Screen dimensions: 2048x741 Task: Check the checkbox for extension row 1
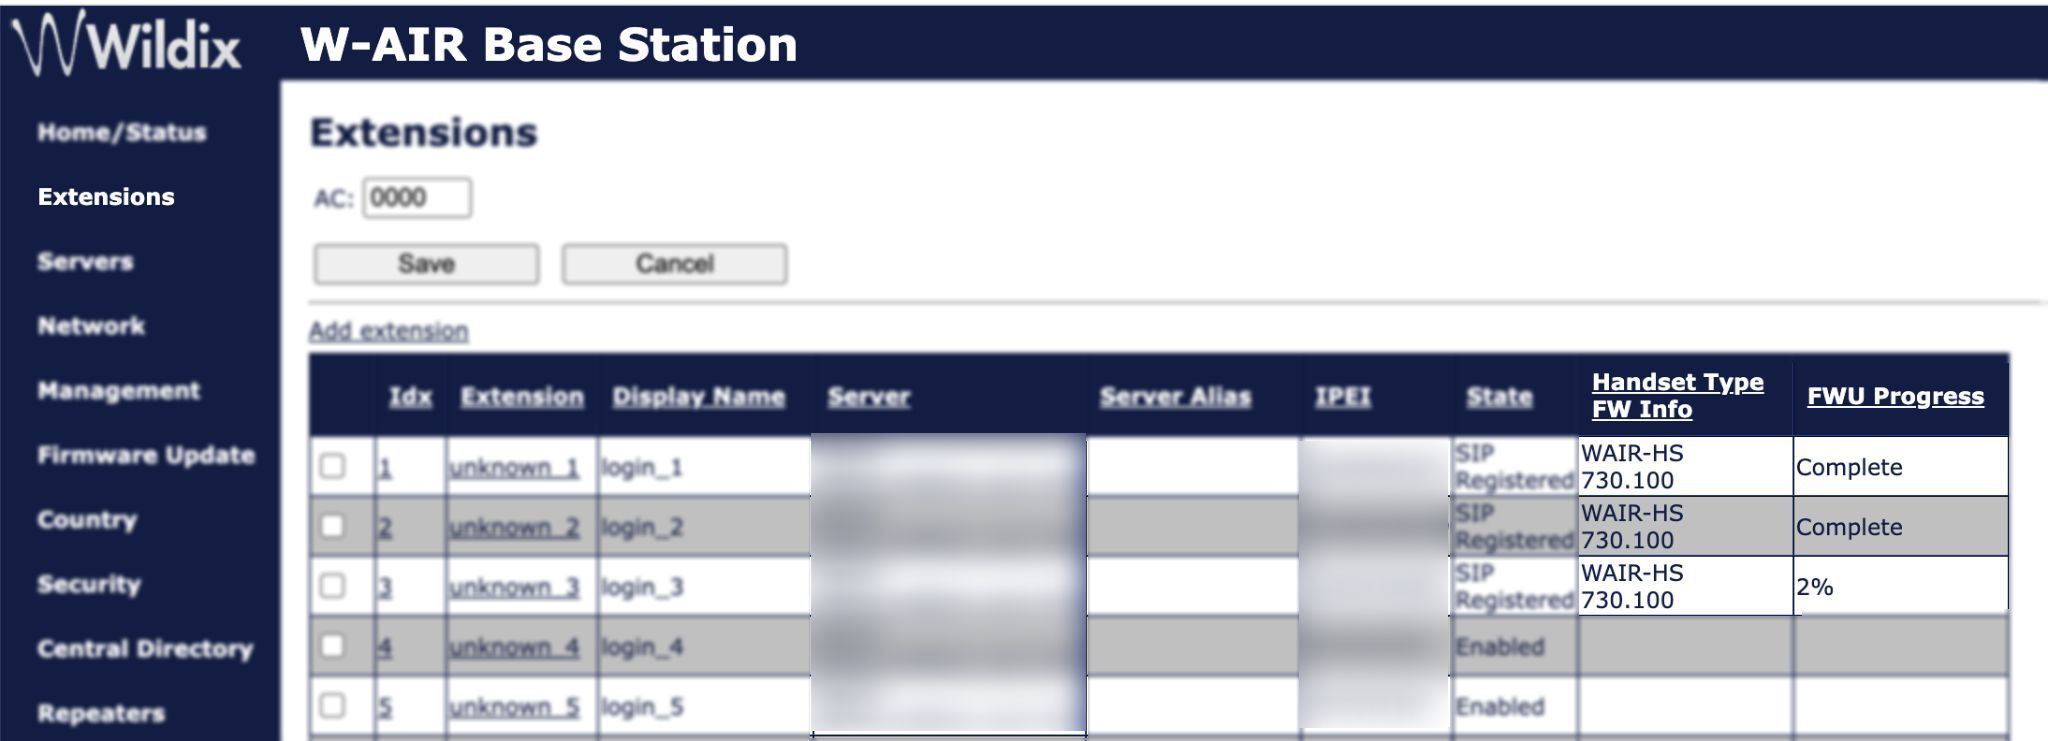pos(333,466)
